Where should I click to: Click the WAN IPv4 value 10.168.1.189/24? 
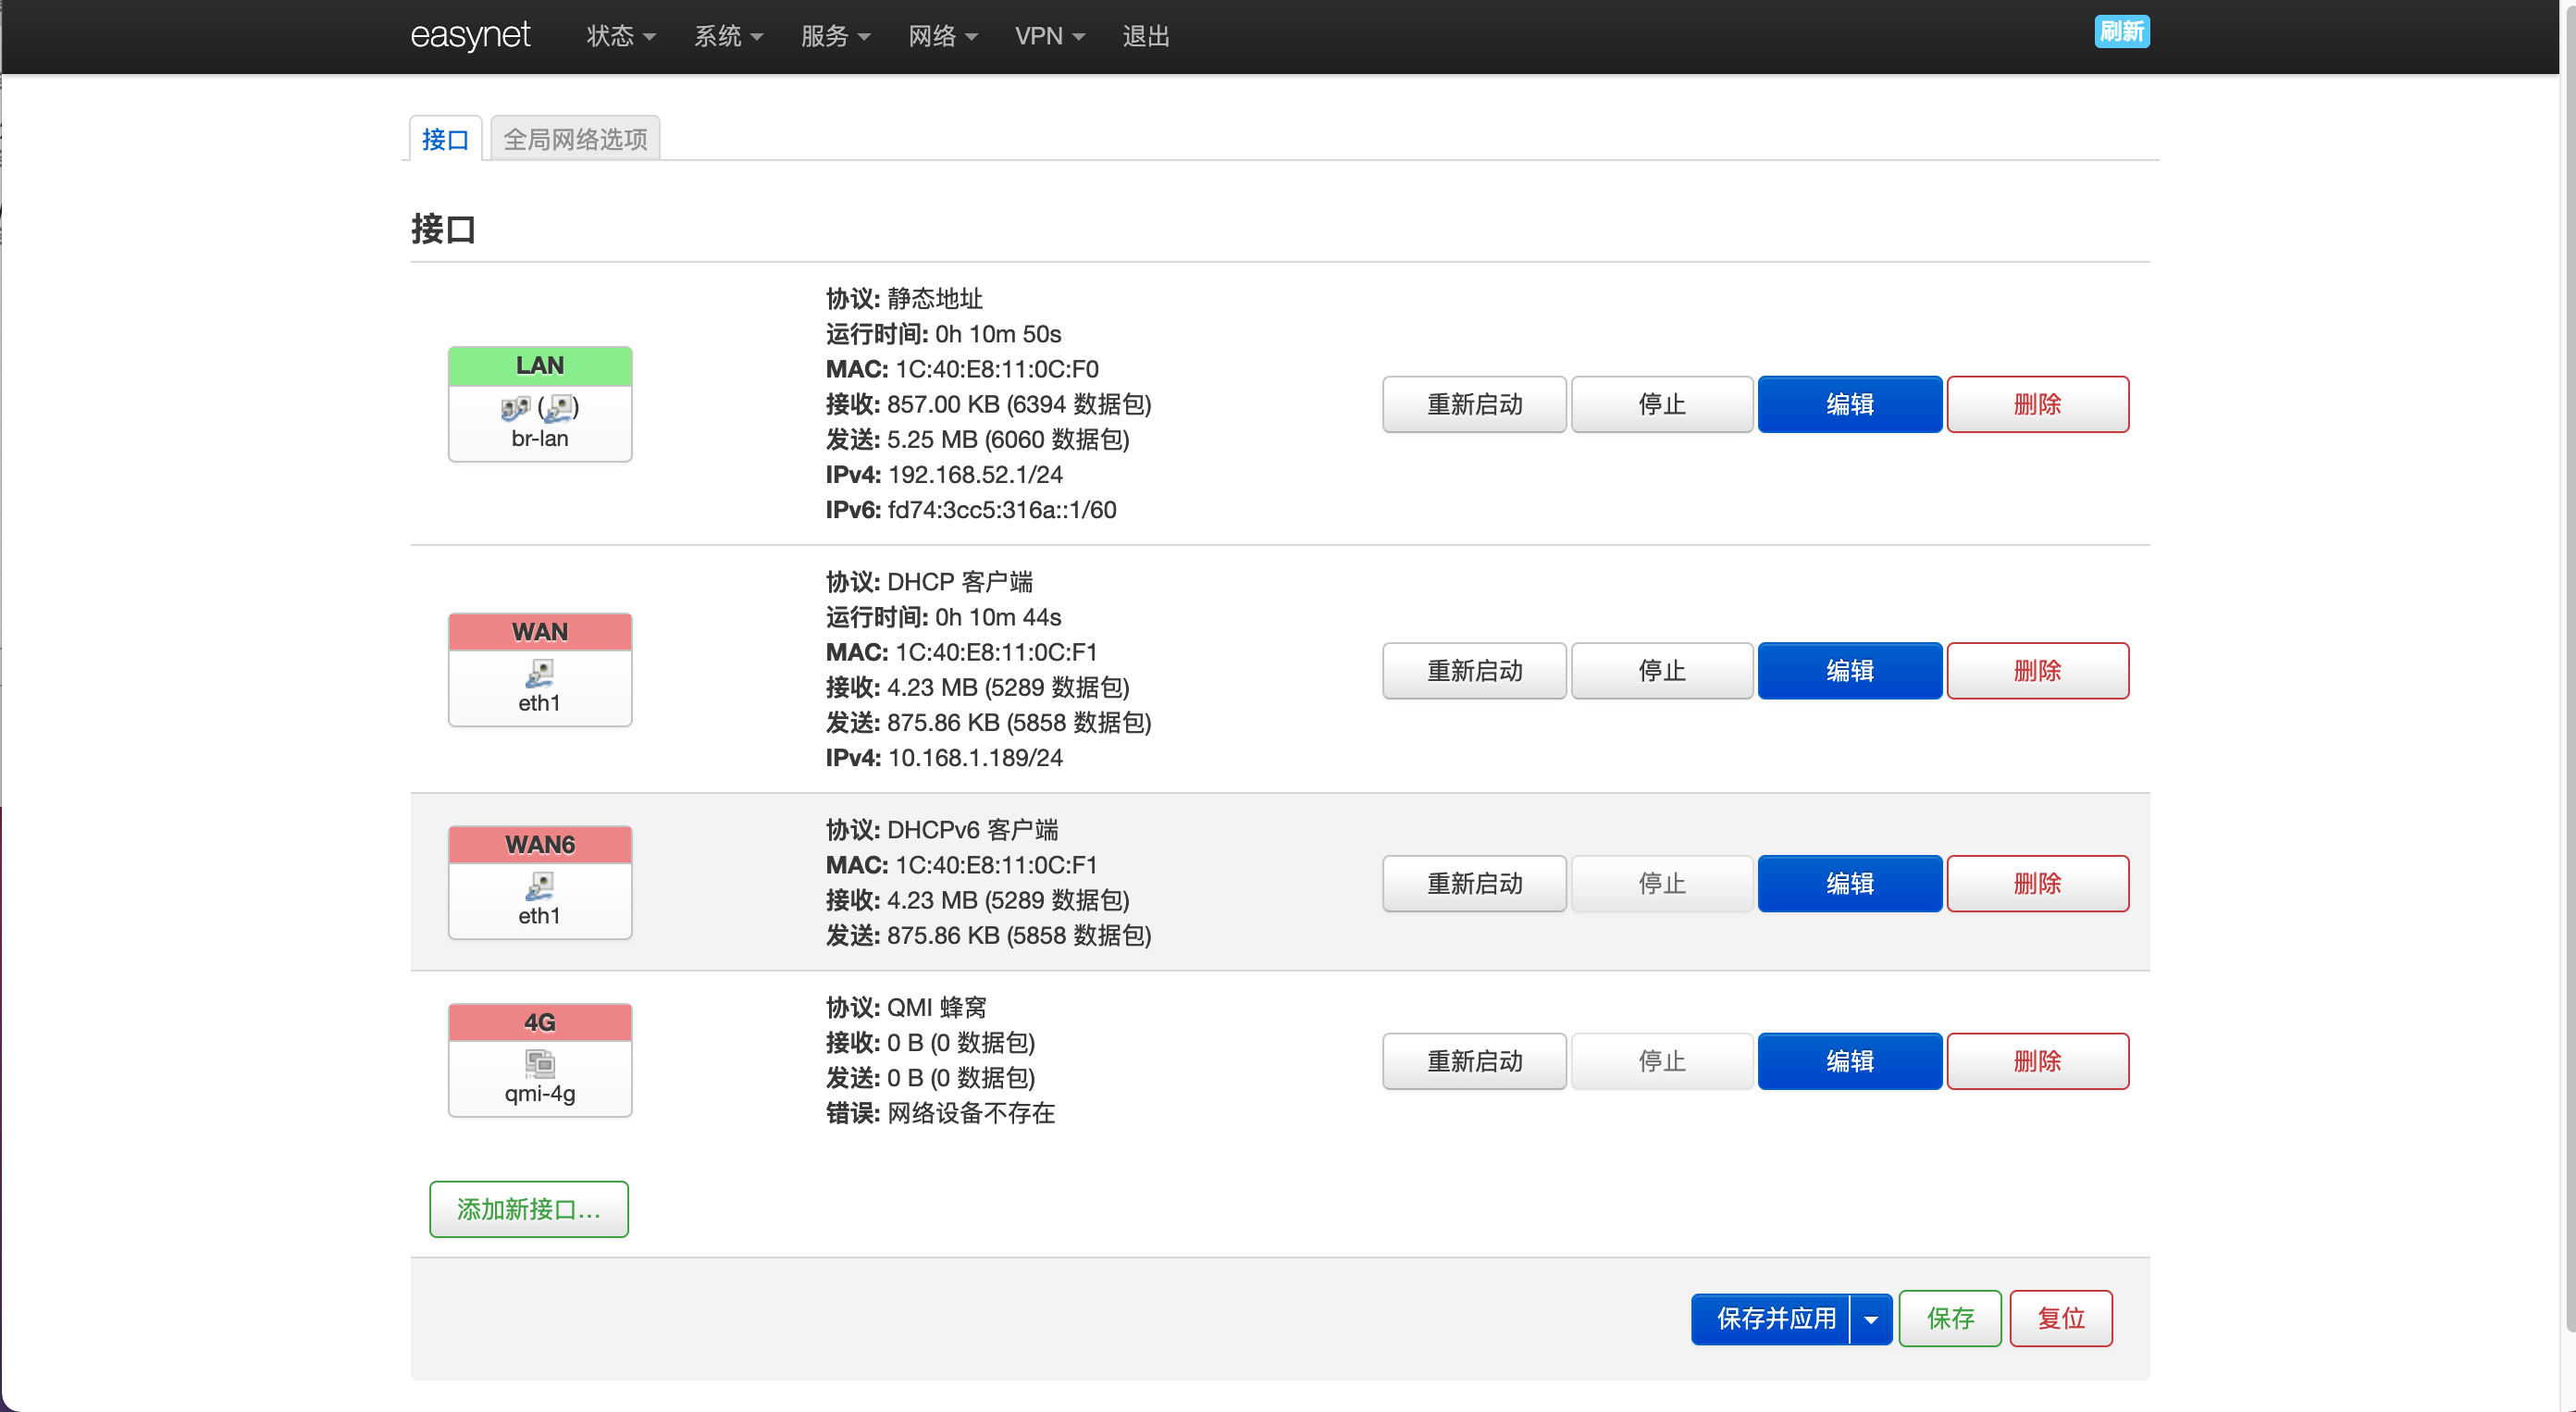(975, 758)
